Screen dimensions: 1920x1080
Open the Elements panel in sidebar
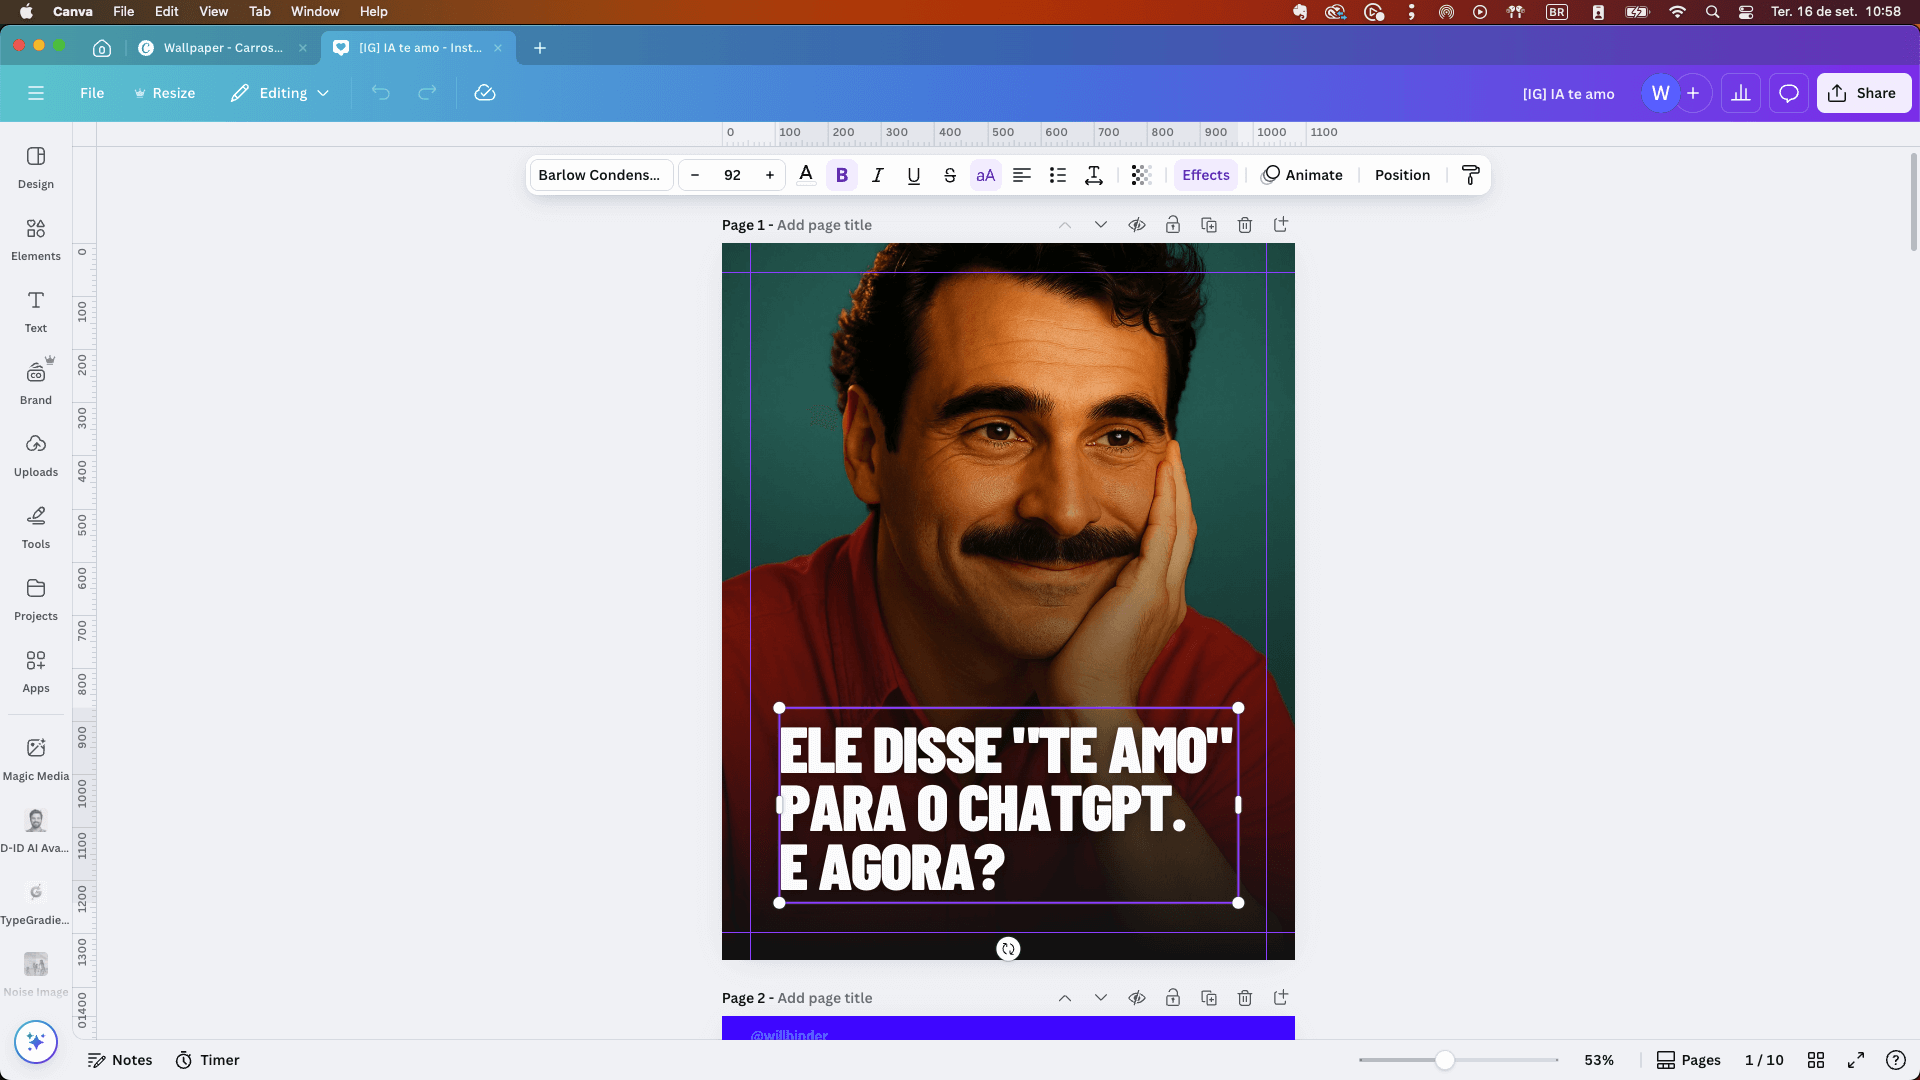pos(36,240)
